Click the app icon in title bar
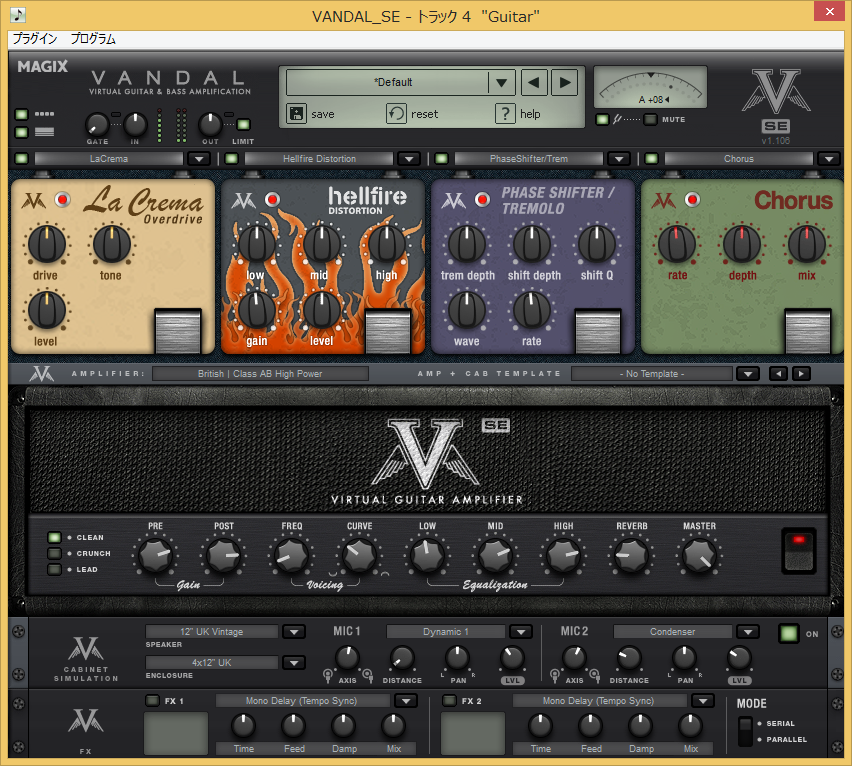The image size is (852, 766). [18, 15]
